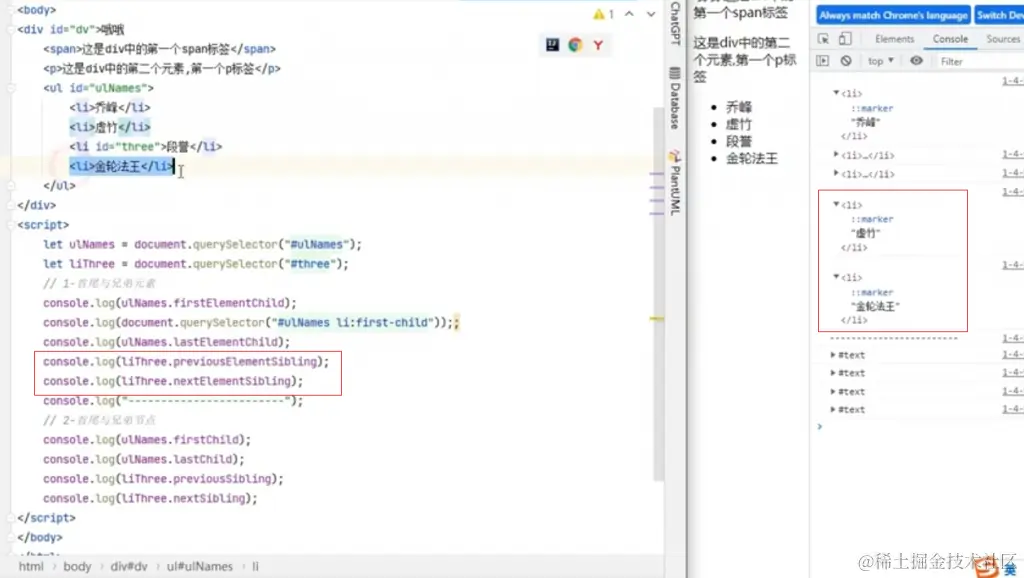
Task: Click console.log(ulNames.firstElementChild) line
Action: (170, 303)
